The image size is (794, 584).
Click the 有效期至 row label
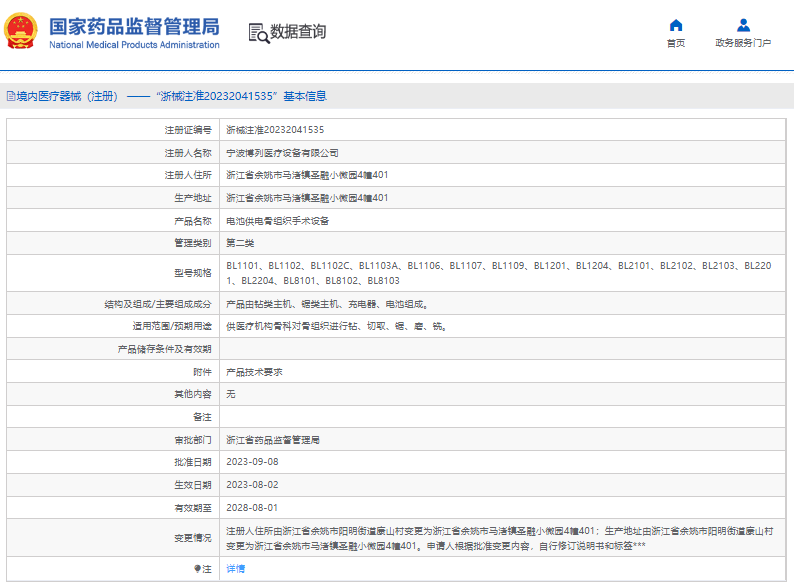point(193,508)
